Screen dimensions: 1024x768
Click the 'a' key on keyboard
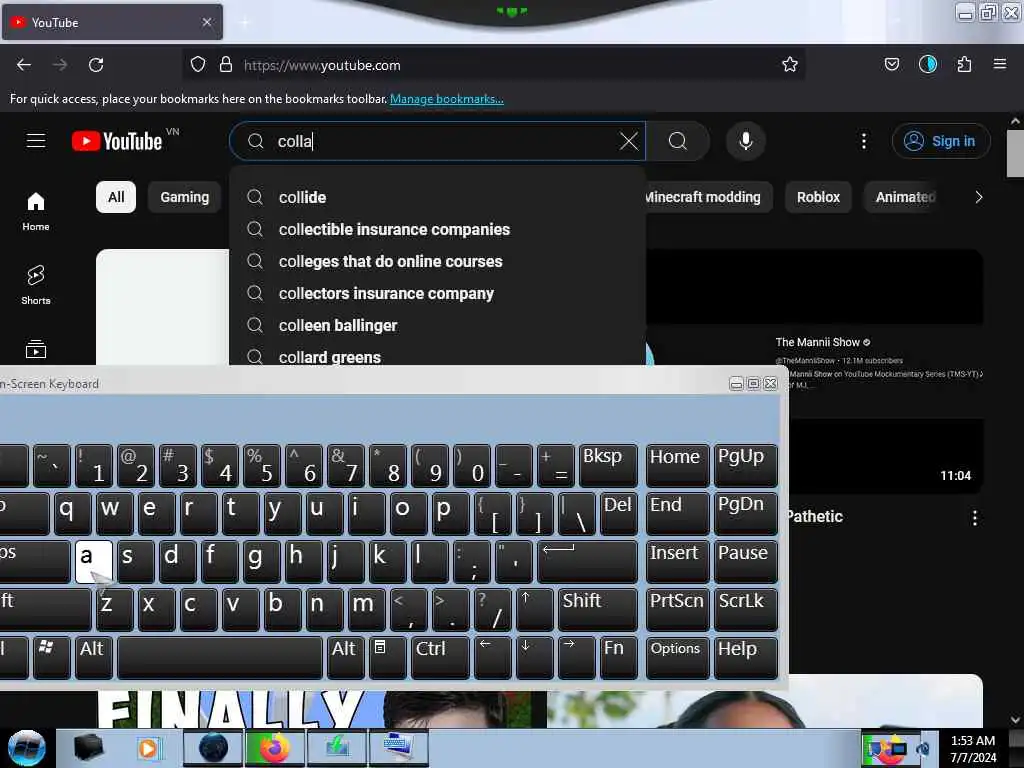pyautogui.click(x=94, y=561)
